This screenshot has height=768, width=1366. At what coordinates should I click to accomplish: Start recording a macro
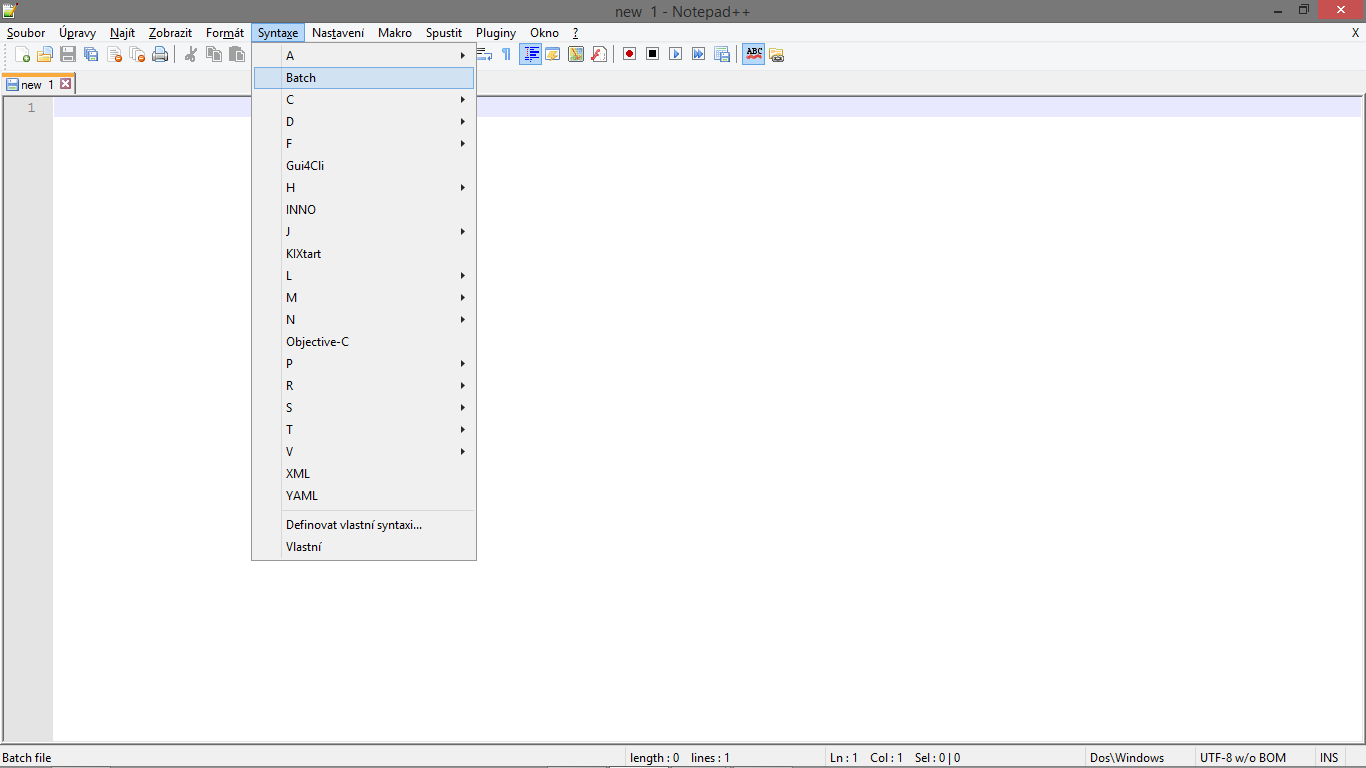[x=628, y=54]
